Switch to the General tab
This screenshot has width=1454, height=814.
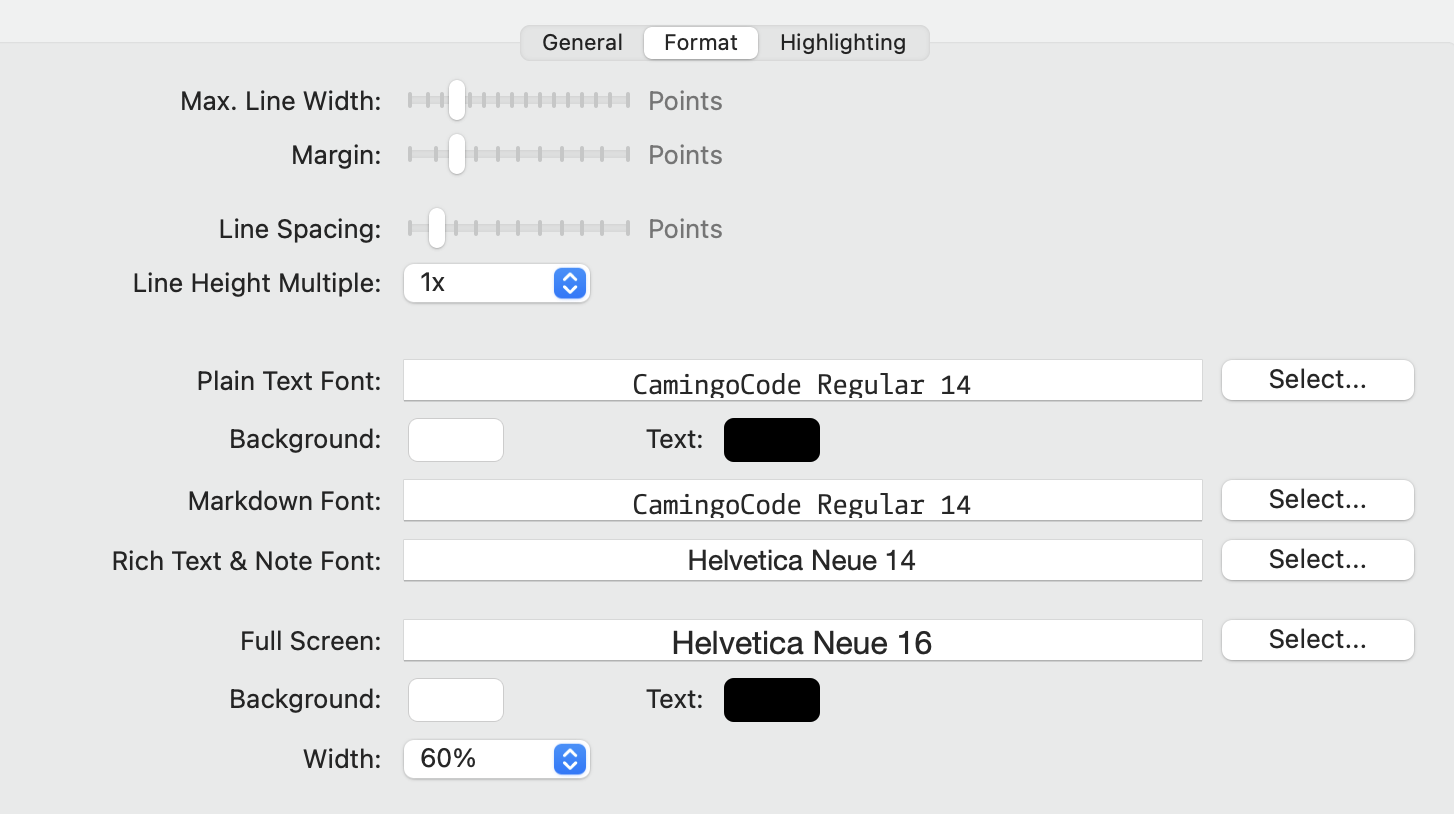coord(582,43)
